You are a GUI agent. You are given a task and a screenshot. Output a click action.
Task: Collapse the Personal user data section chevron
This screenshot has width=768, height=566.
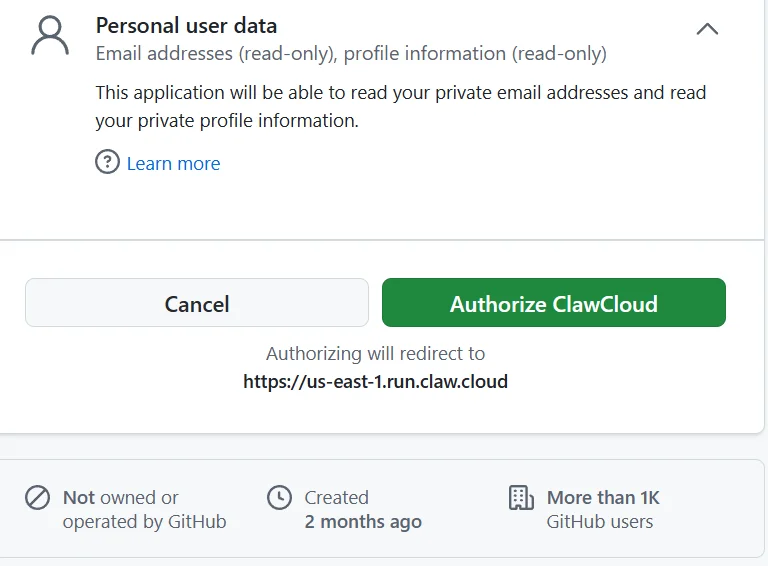coord(707,29)
